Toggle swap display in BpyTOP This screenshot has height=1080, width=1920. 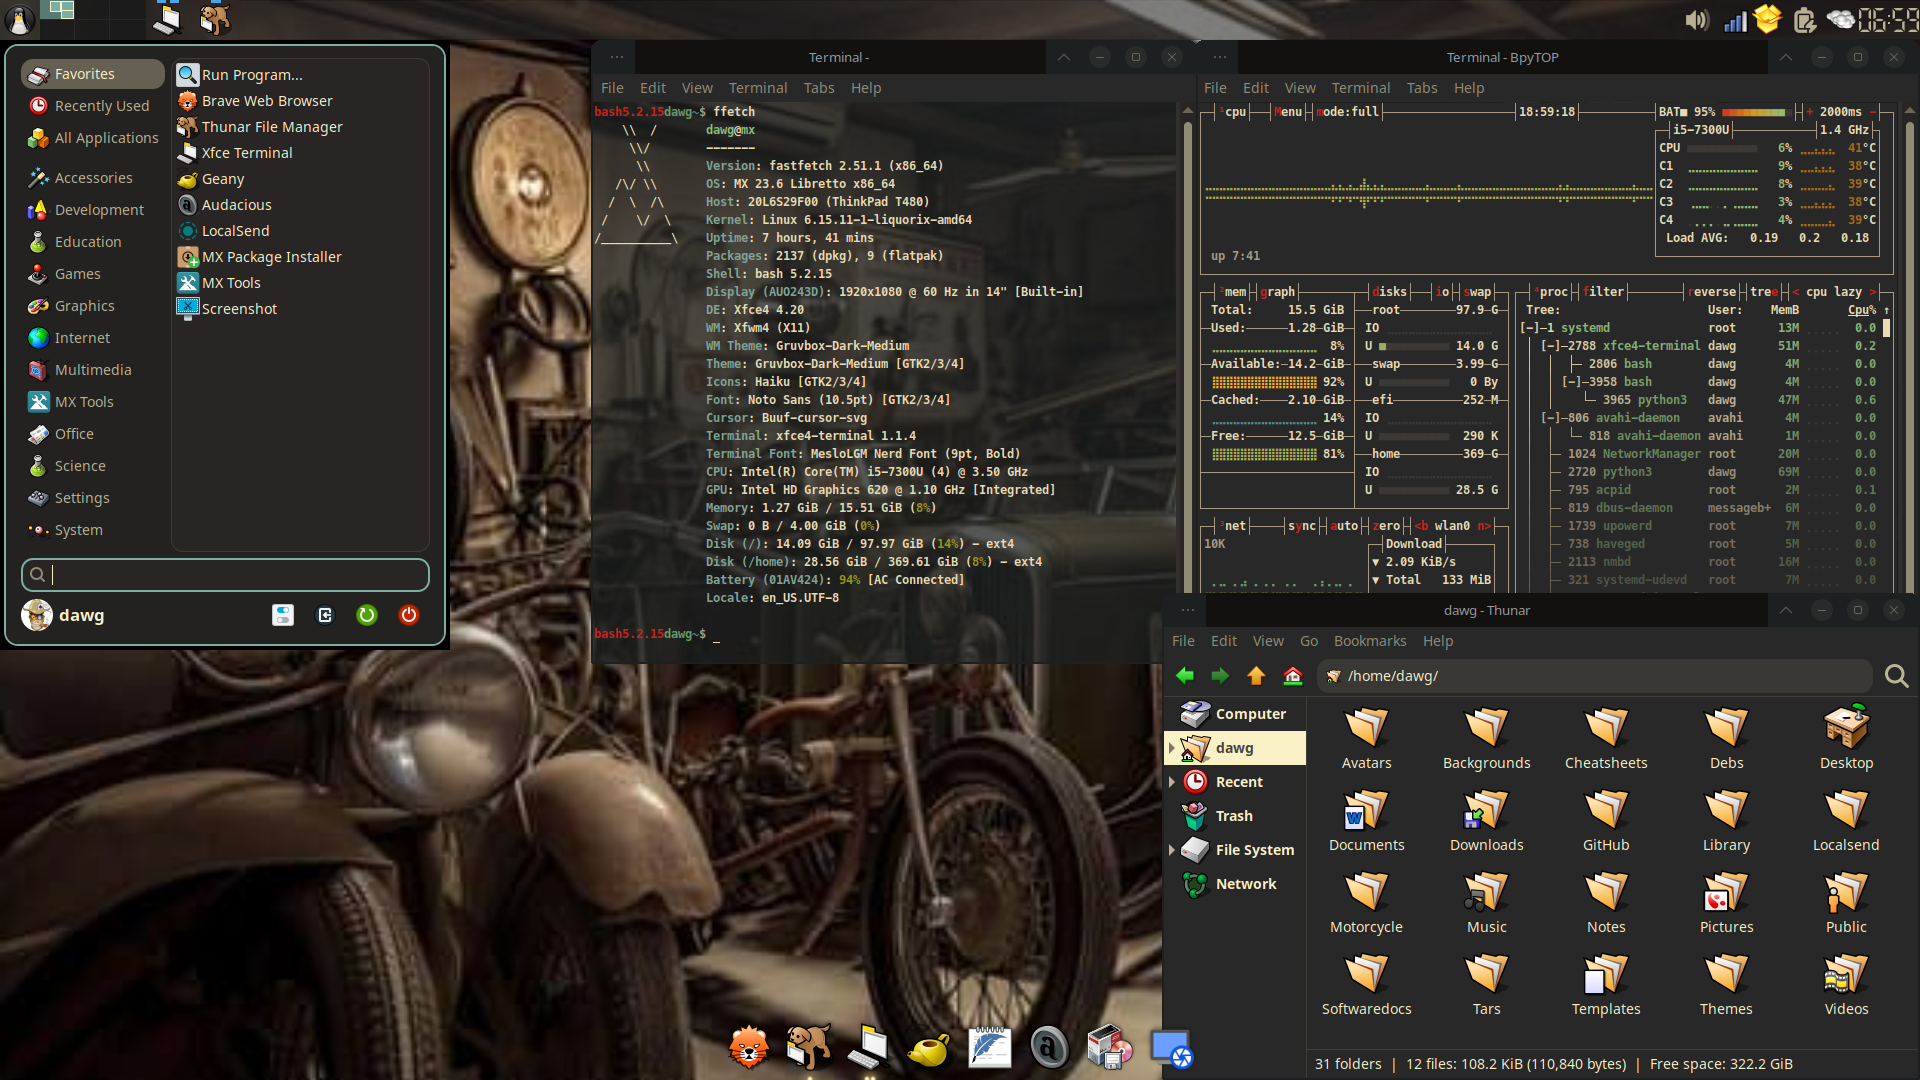1478,292
